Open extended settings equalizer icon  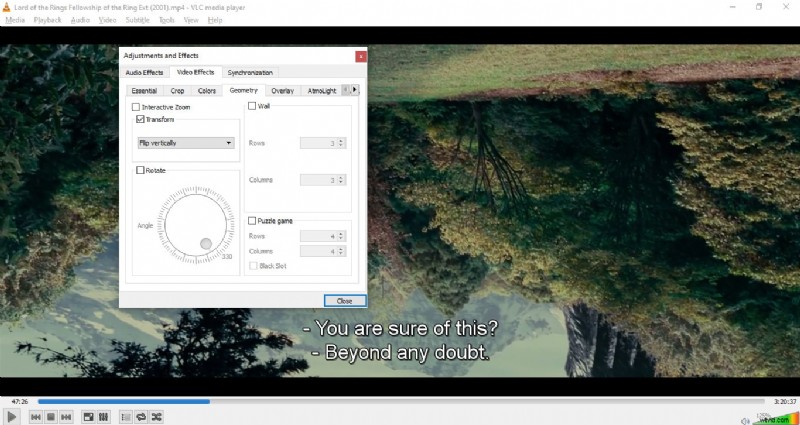point(103,417)
